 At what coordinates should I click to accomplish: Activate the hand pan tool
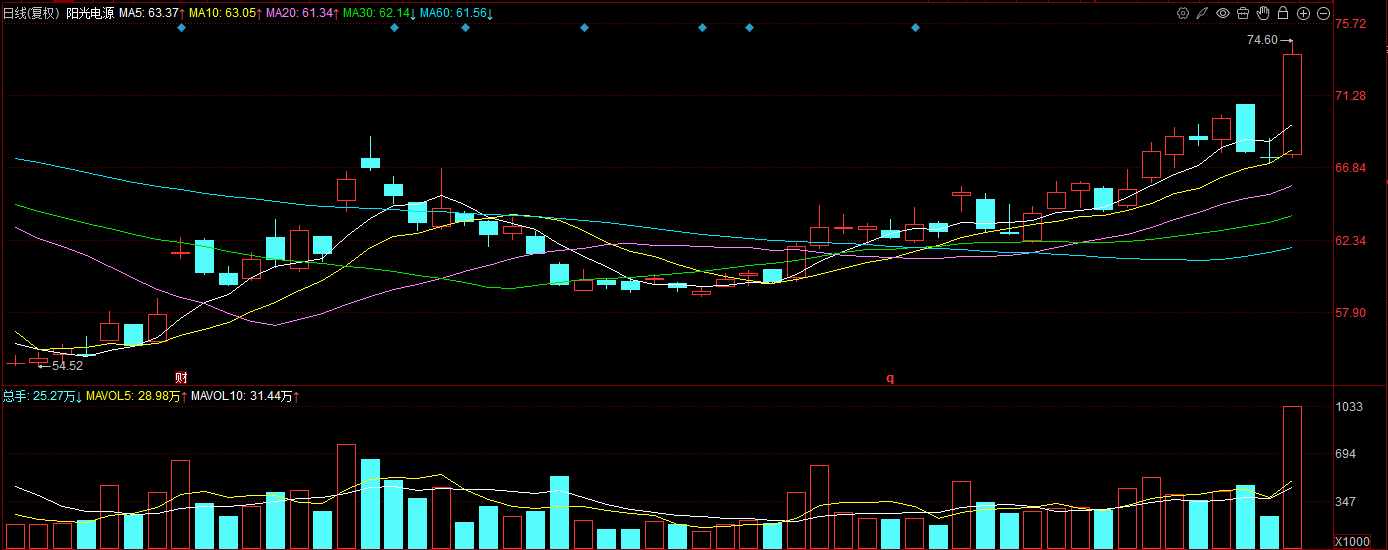tap(1263, 13)
